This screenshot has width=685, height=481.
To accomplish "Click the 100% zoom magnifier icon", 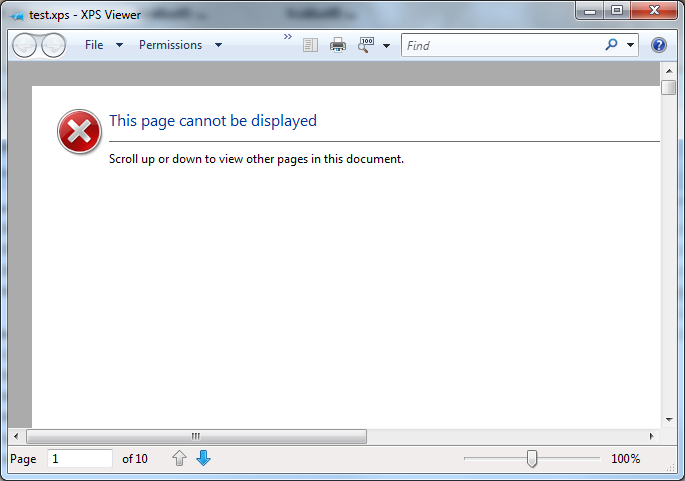I will (x=366, y=45).
